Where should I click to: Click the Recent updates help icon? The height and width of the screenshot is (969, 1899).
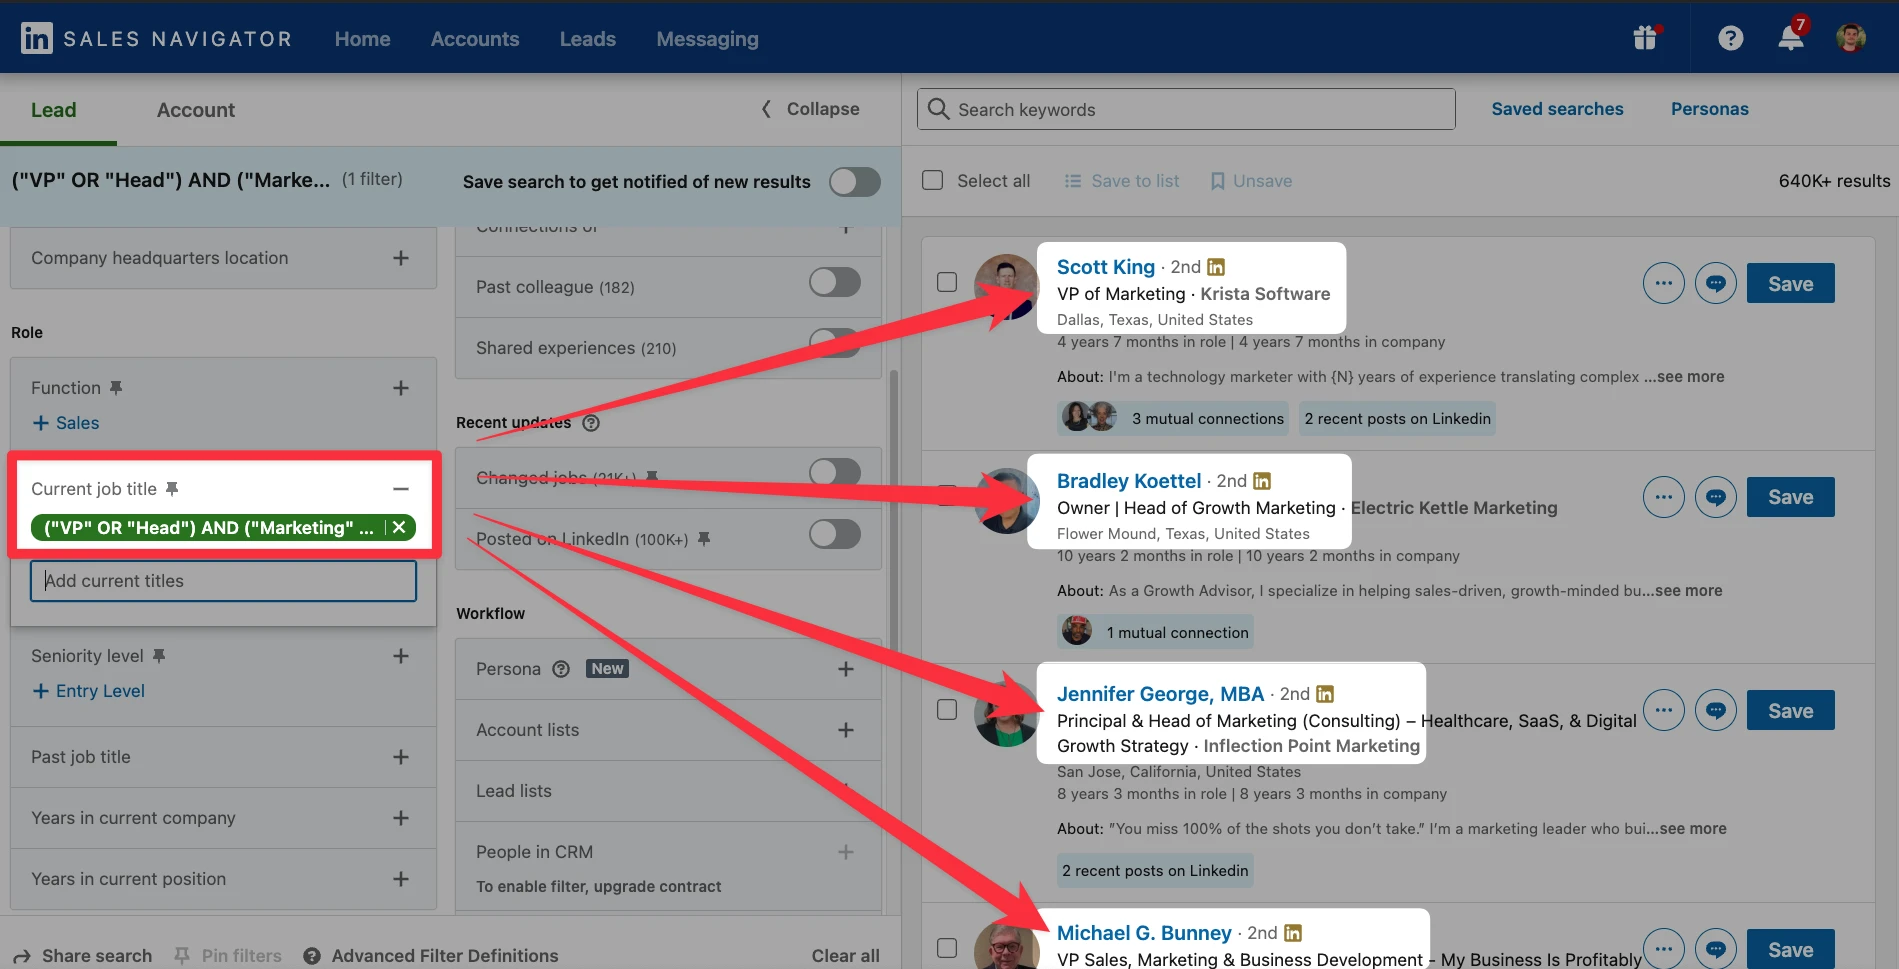pyautogui.click(x=591, y=423)
